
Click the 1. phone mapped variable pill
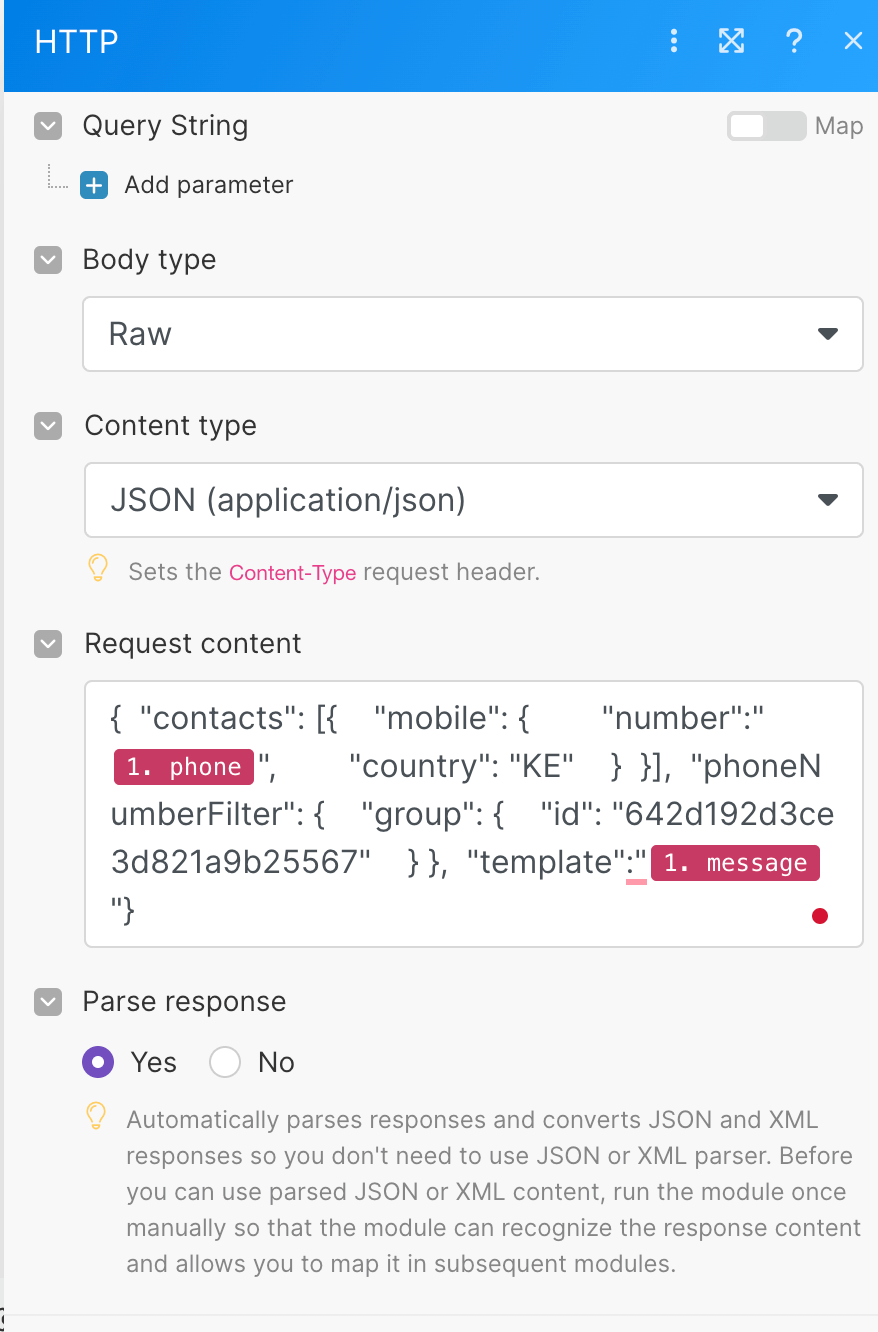(183, 767)
